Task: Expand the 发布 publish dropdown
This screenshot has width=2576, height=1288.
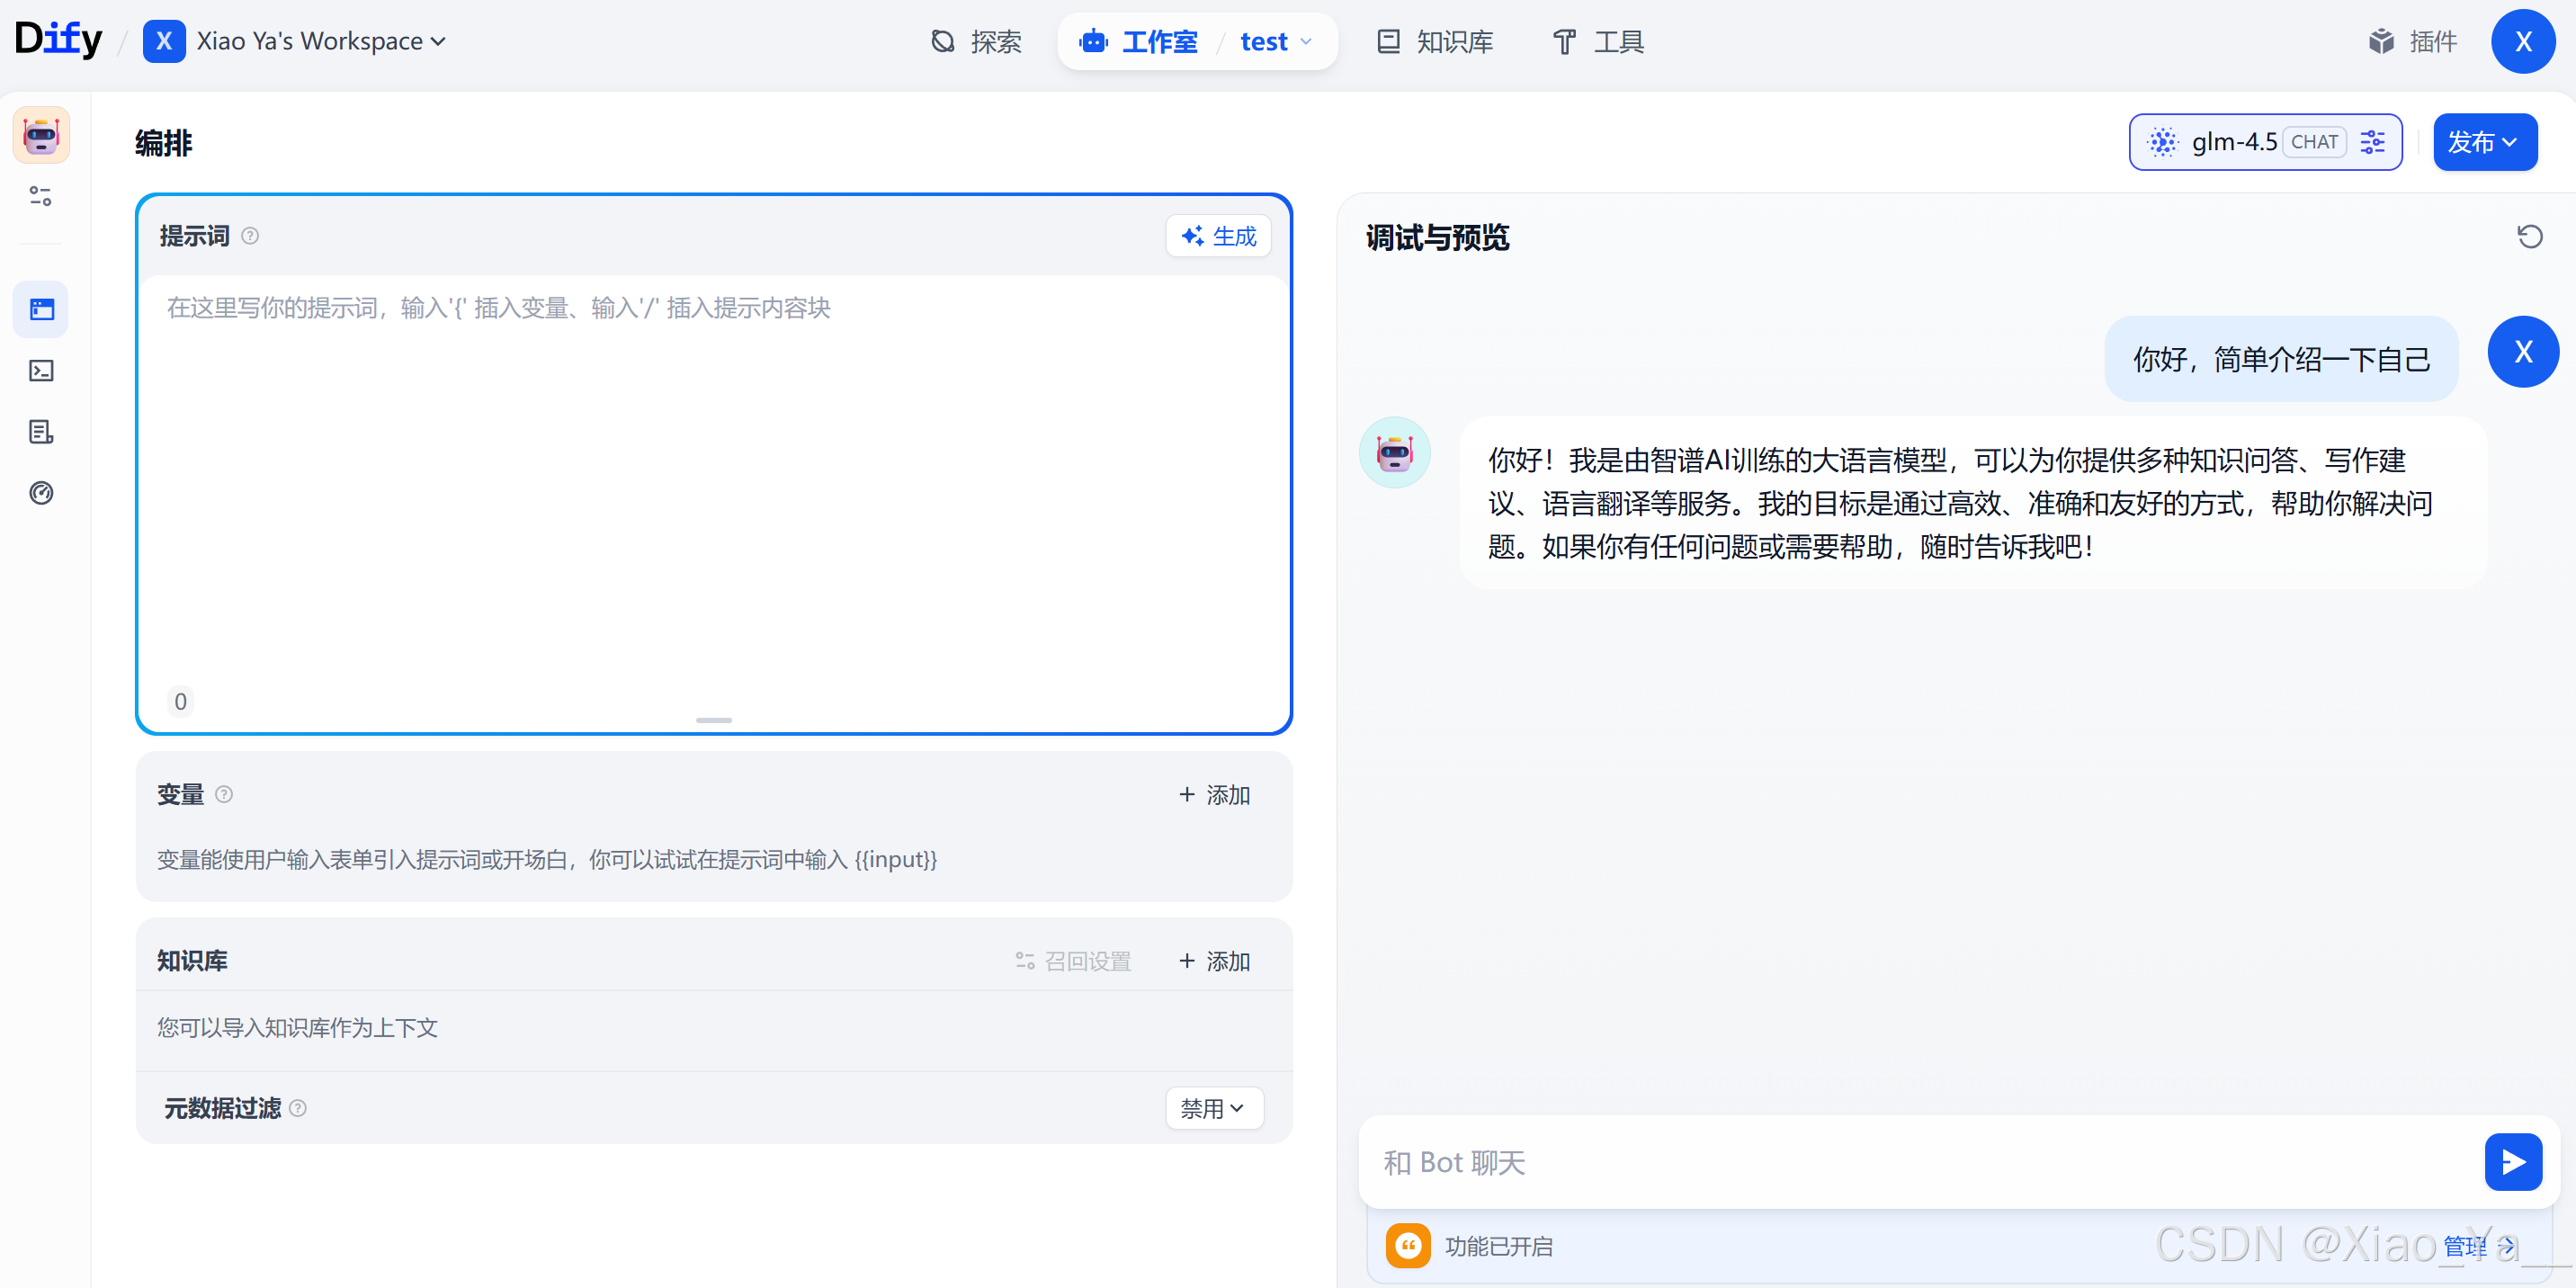Action: [x=2483, y=142]
